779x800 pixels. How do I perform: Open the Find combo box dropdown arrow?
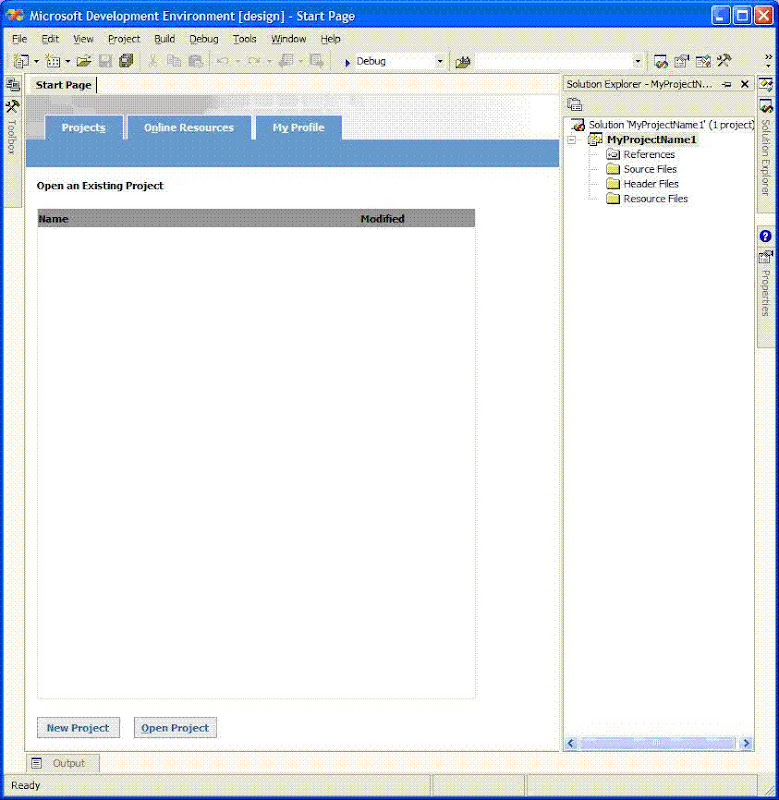[x=638, y=62]
